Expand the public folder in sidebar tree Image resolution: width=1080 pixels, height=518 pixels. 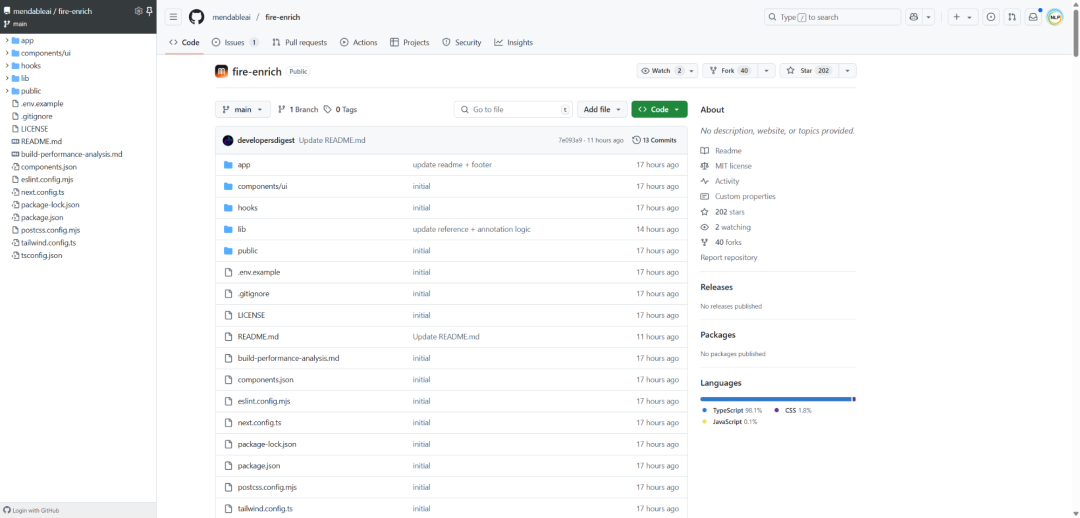(x=7, y=91)
